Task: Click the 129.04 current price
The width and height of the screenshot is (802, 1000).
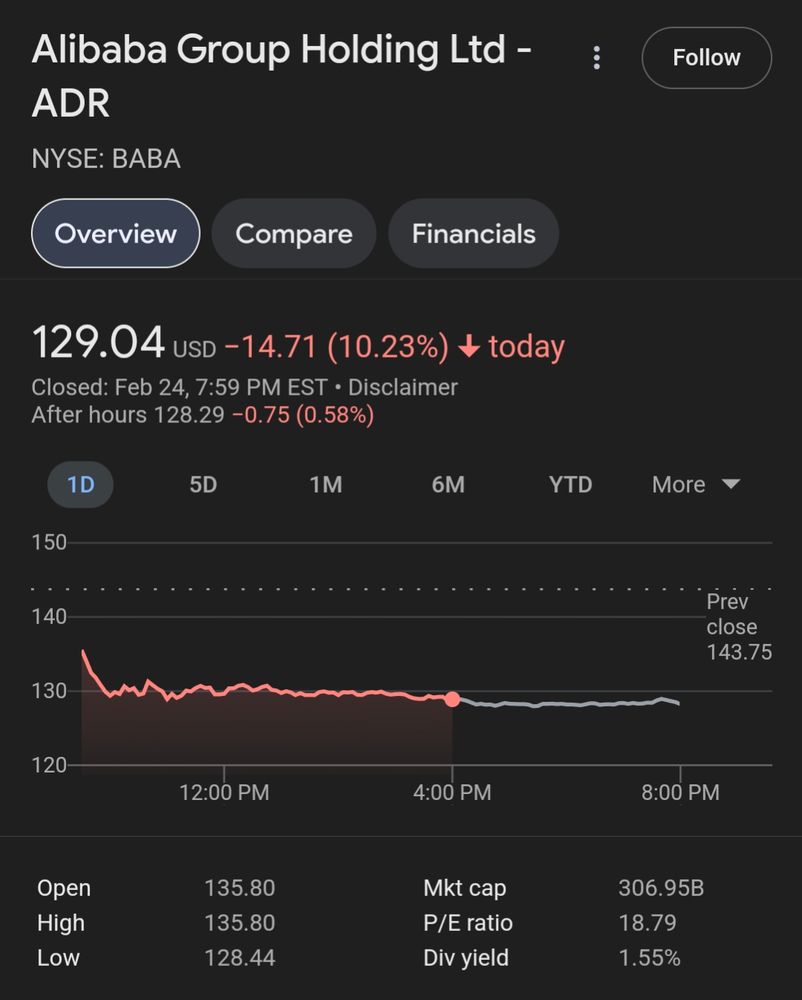Action: 98,343
